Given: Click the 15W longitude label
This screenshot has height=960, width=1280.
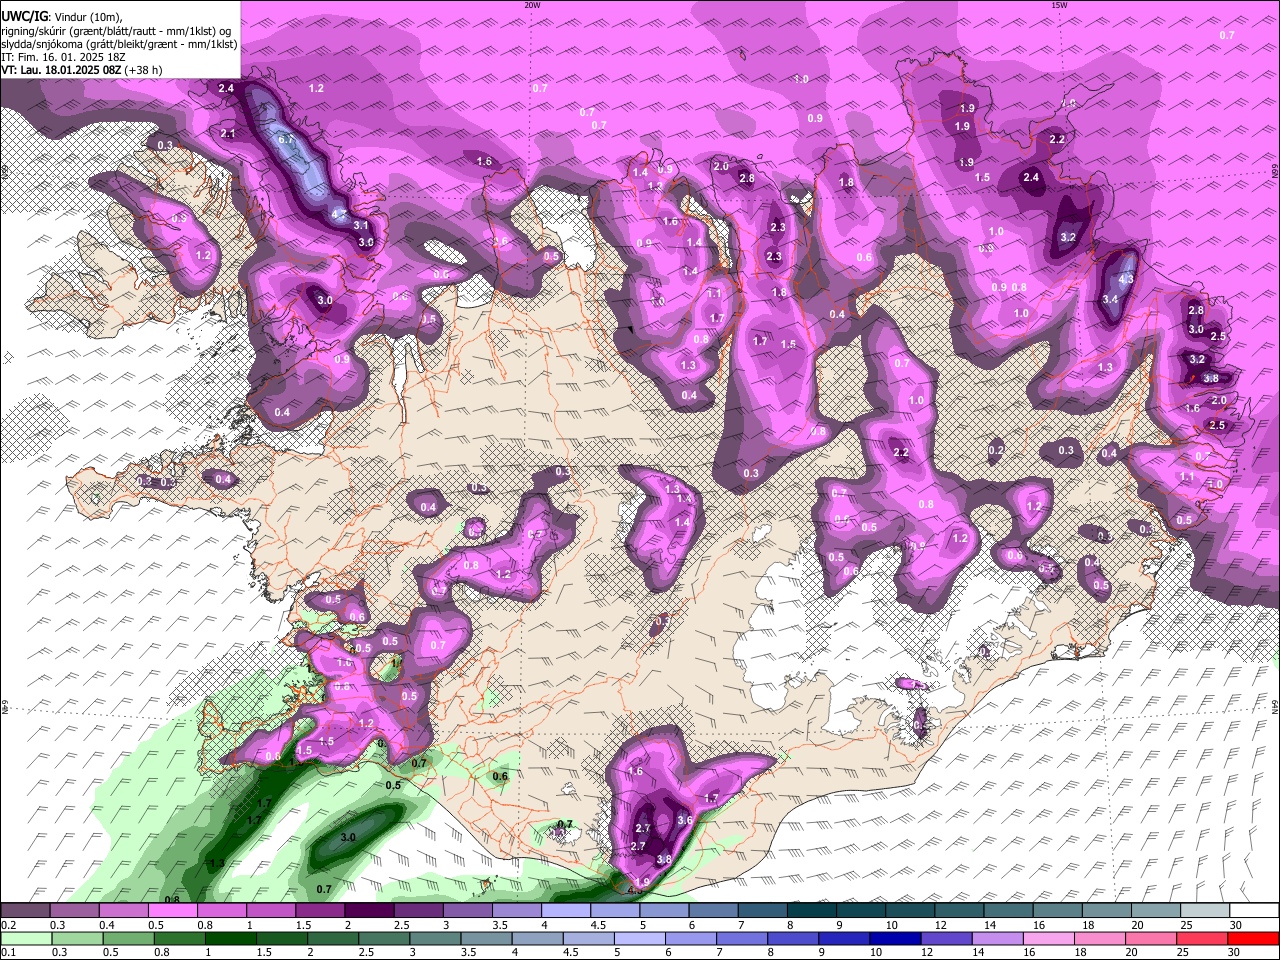Looking at the screenshot, I should pyautogui.click(x=1059, y=5).
